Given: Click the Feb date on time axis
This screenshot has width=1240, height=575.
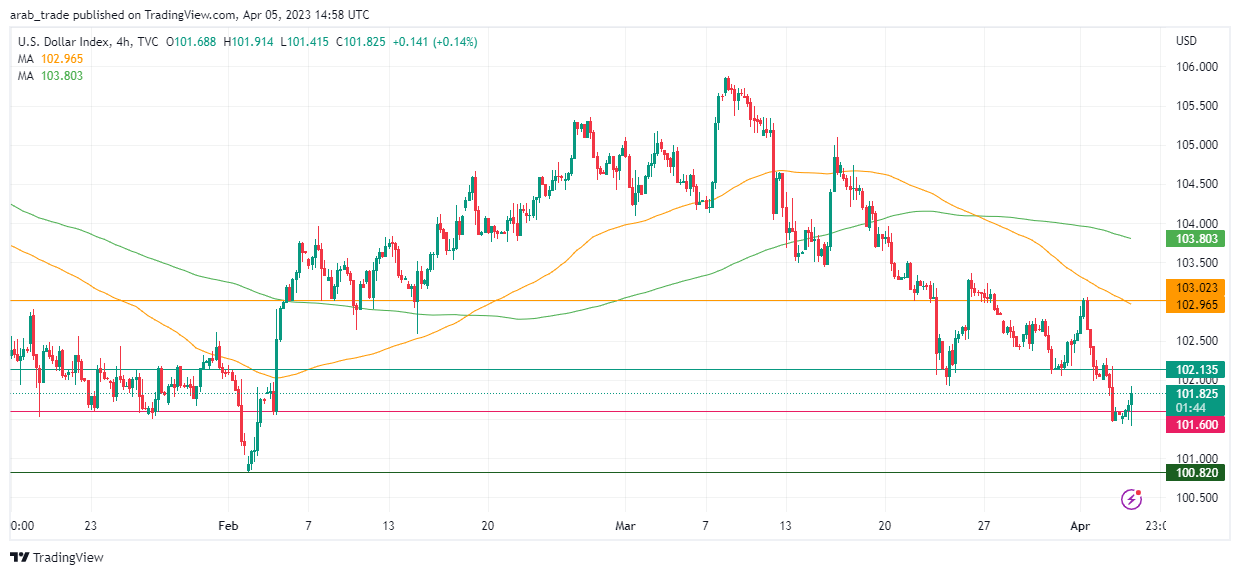Looking at the screenshot, I should pyautogui.click(x=229, y=525).
